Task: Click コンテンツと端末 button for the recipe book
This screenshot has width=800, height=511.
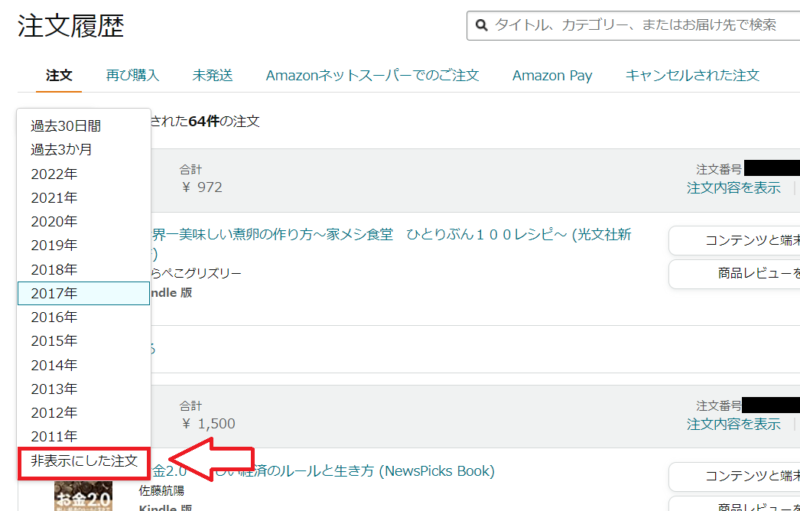Action: pos(734,240)
